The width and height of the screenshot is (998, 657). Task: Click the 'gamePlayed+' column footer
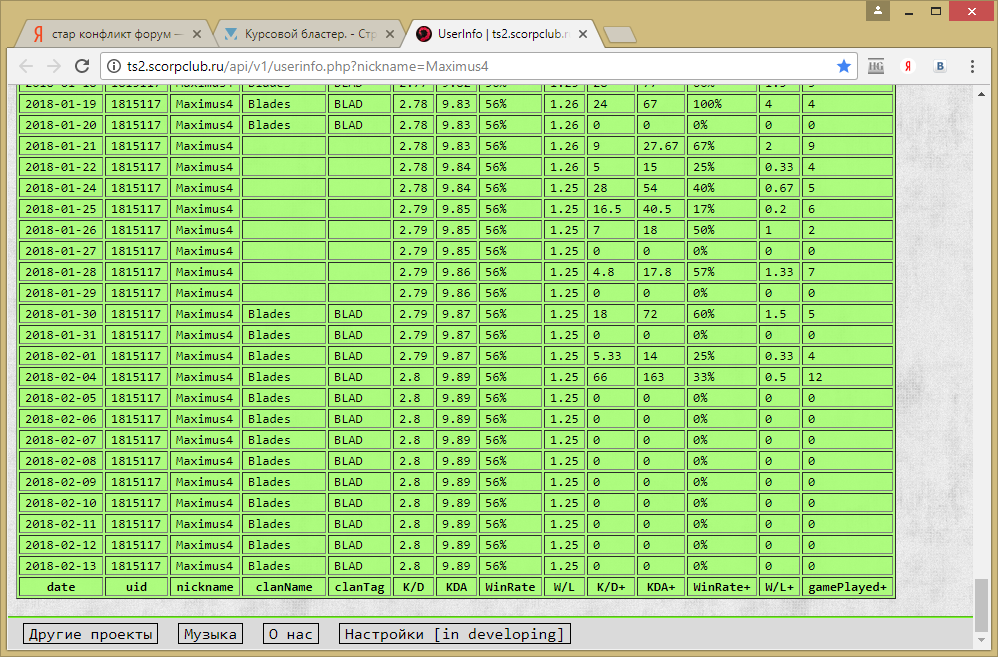[x=848, y=587]
